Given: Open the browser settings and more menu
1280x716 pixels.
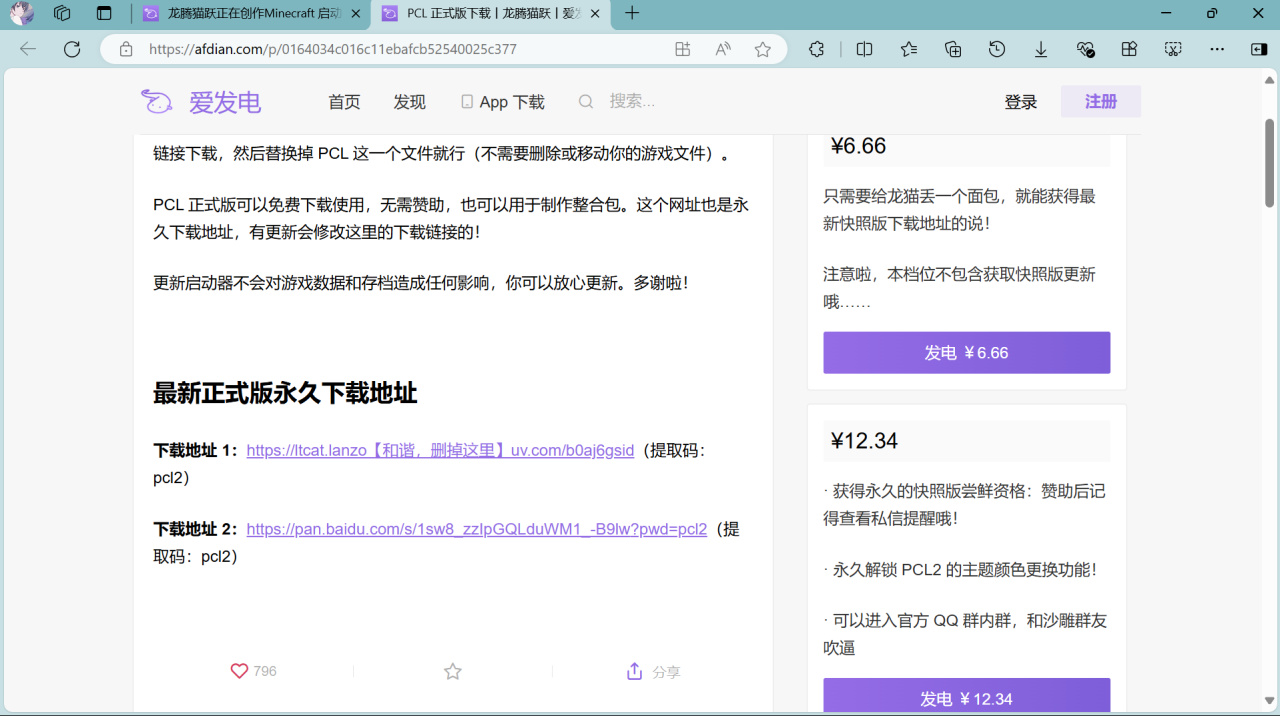Looking at the screenshot, I should click(x=1217, y=49).
